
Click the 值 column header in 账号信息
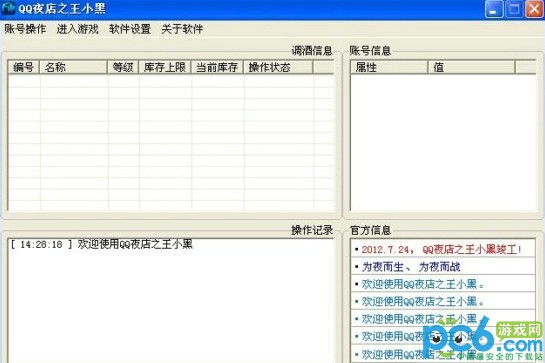(x=472, y=67)
